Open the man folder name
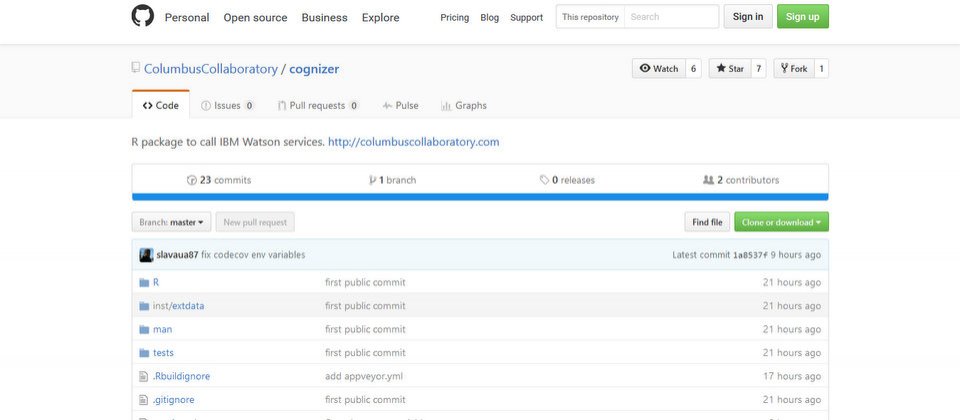Viewport: 960px width, 420px height. click(162, 329)
